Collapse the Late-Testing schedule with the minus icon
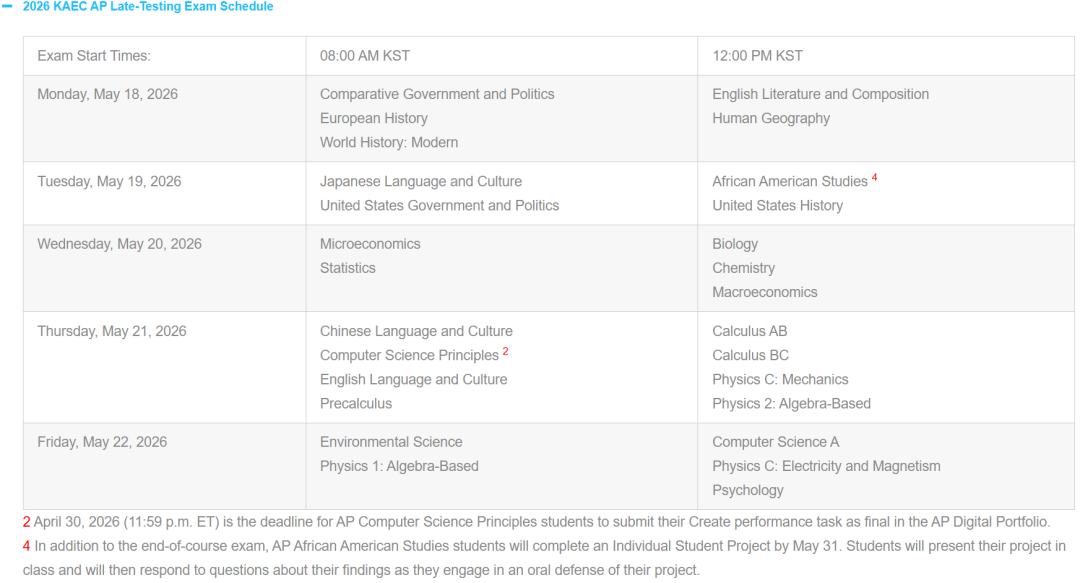The height and width of the screenshot is (583, 1080). (8, 7)
